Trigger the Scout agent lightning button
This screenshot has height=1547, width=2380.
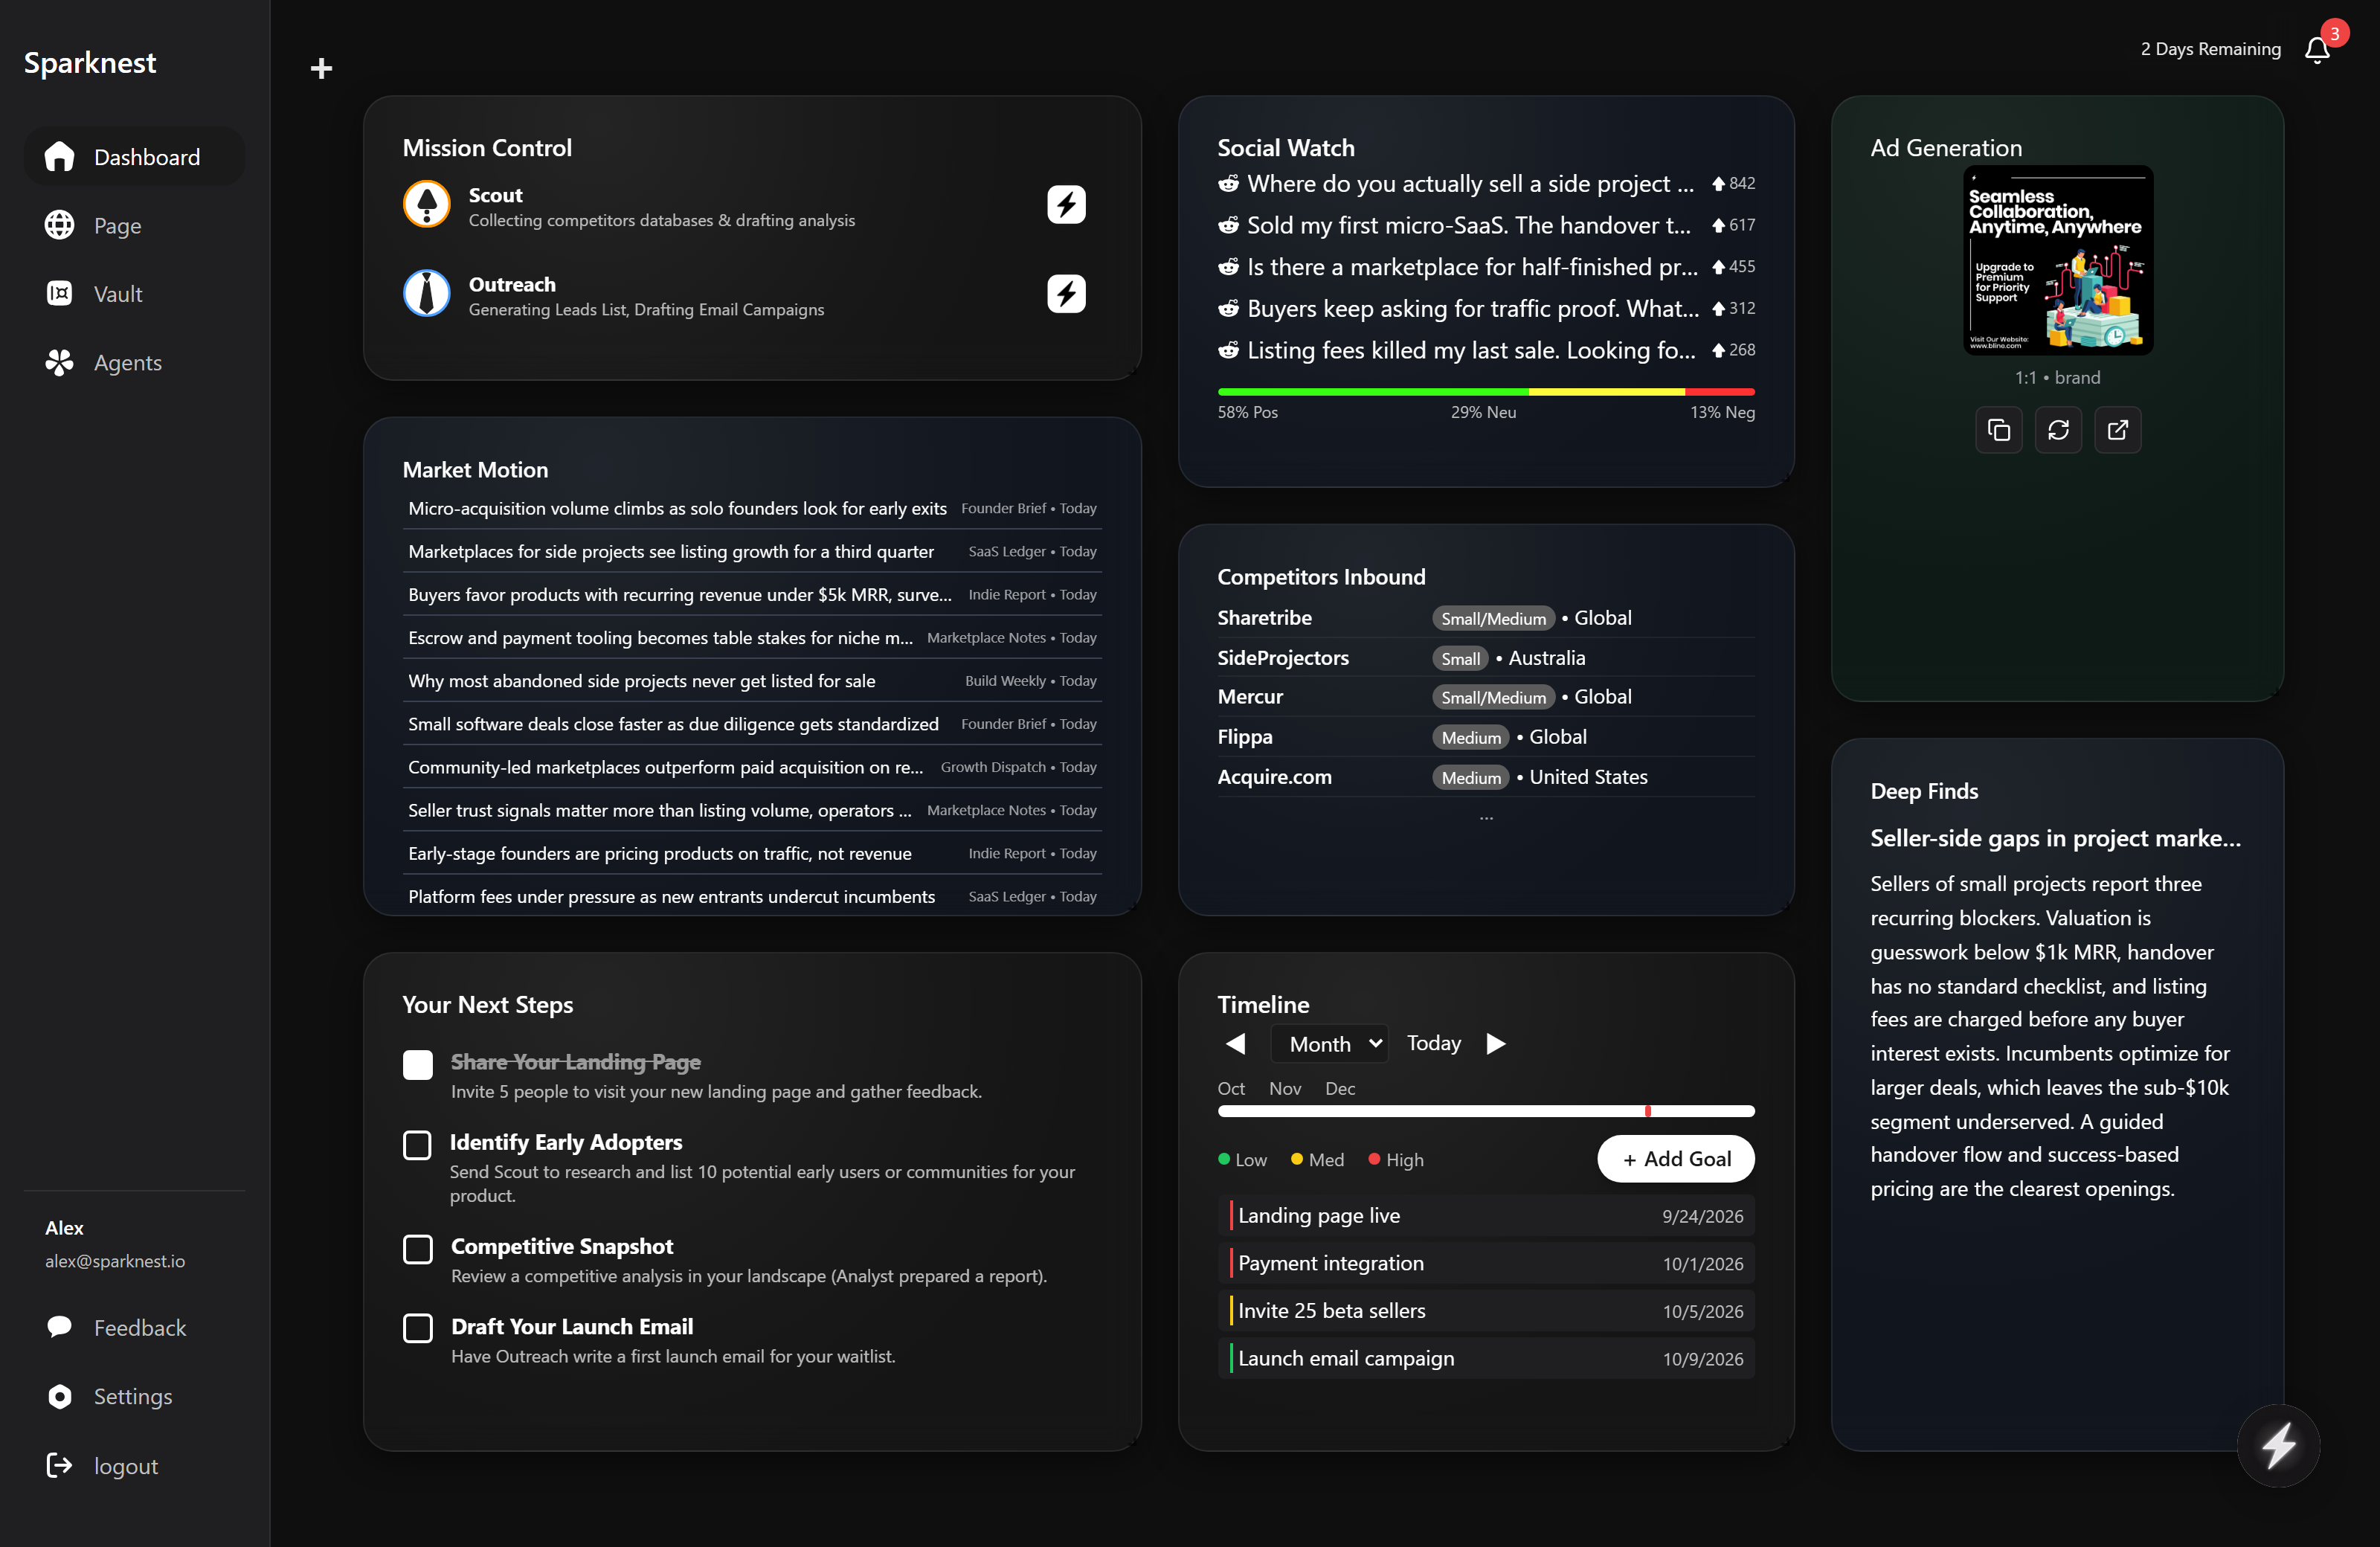tap(1066, 205)
